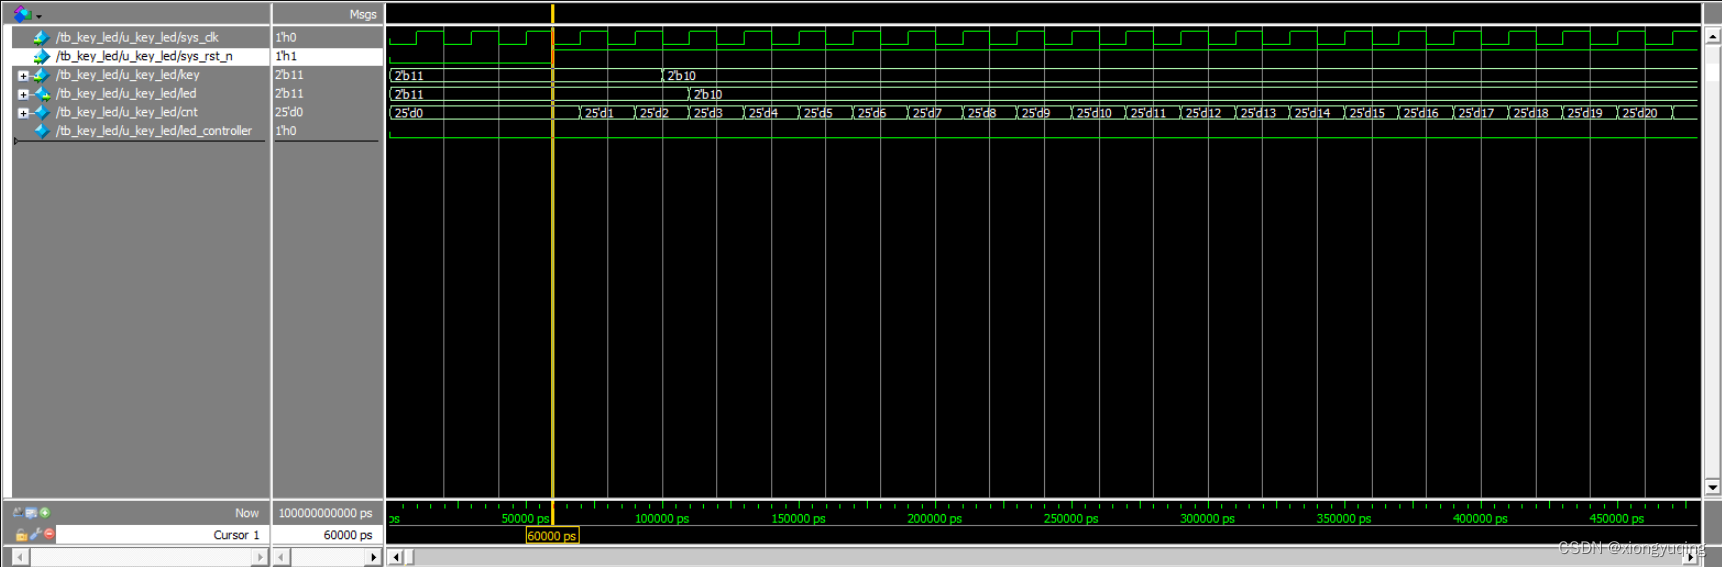
Task: Click the 2'b10 value on led waveform
Action: tap(708, 95)
